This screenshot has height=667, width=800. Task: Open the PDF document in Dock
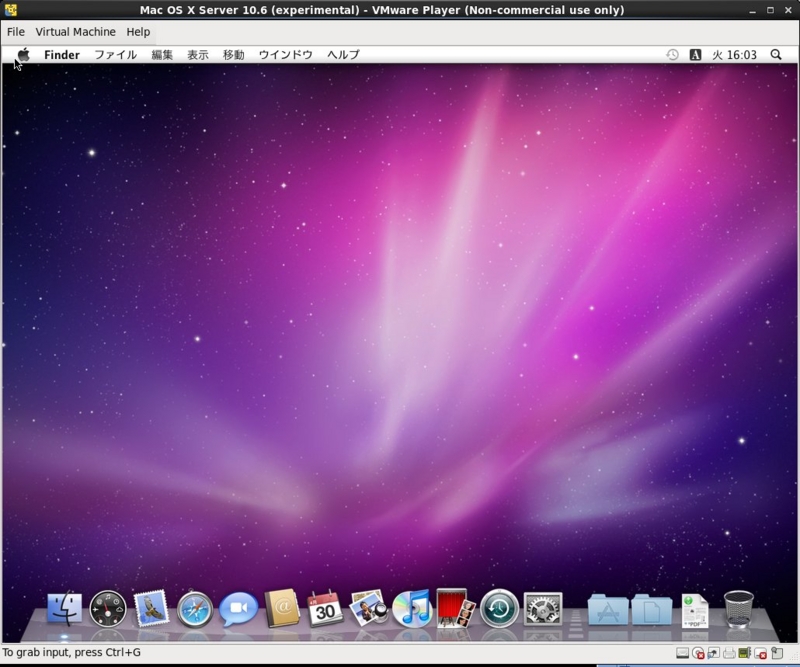(695, 611)
